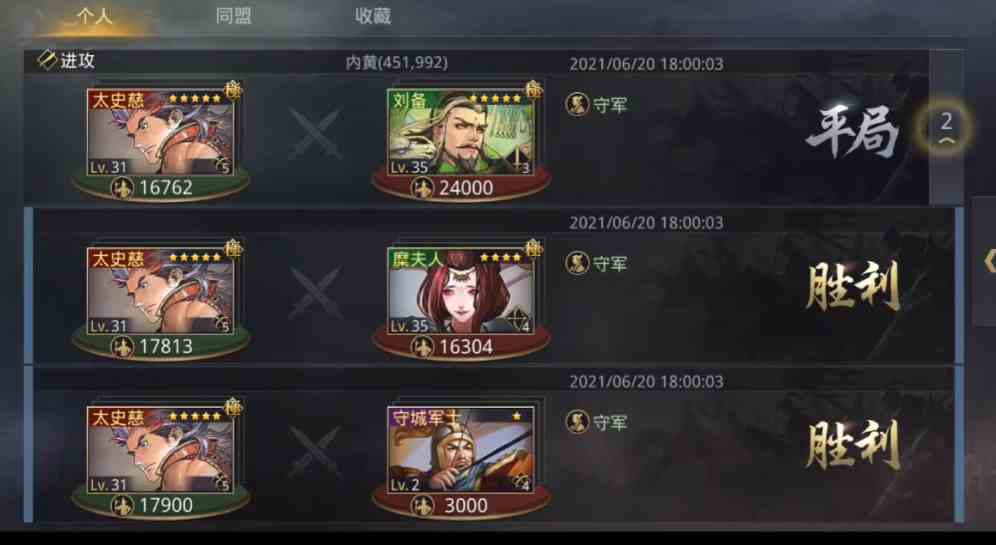Click the 进攻 attack sword icon

(x=47, y=60)
